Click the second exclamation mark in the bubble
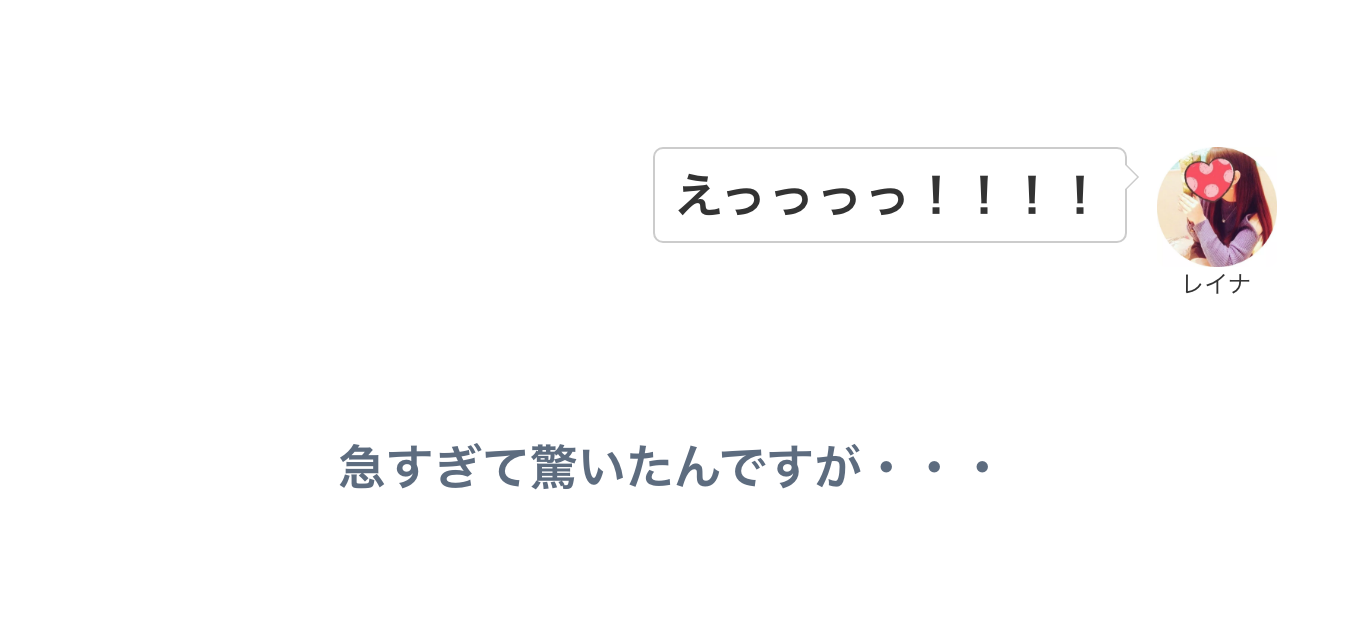The width and height of the screenshot is (1365, 642). click(x=984, y=195)
